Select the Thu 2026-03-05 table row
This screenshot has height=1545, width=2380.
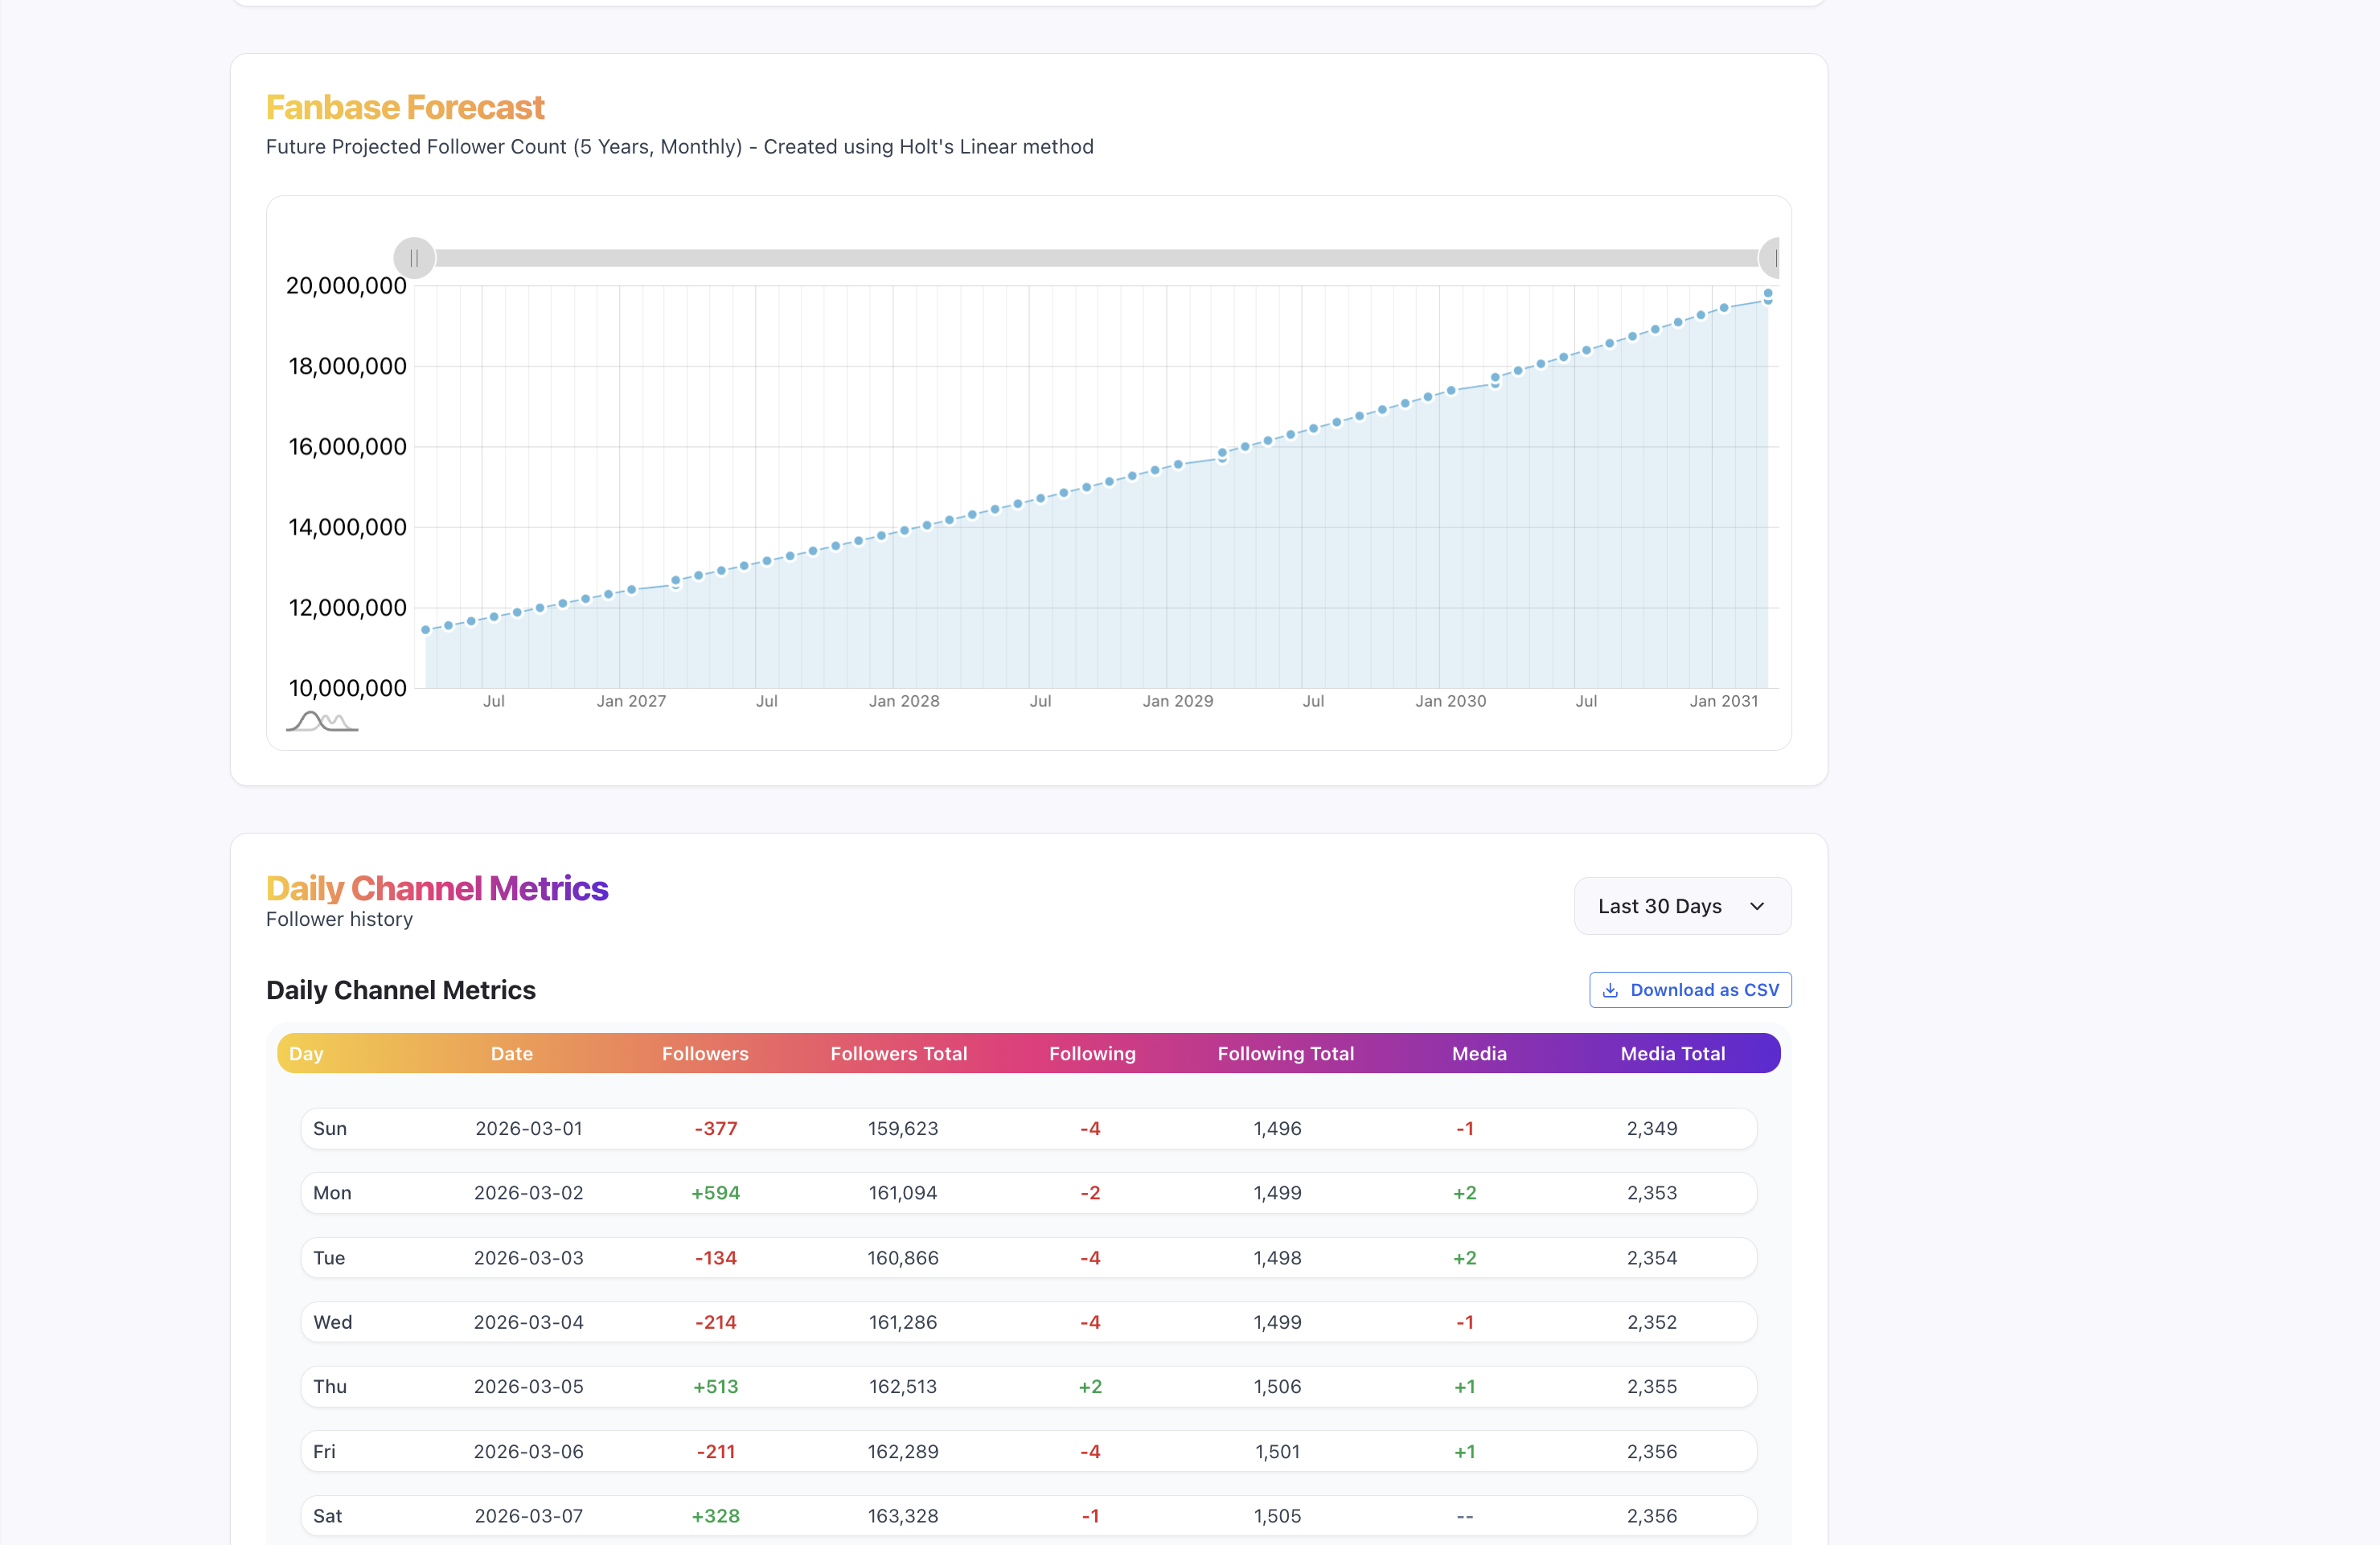[x=1028, y=1386]
